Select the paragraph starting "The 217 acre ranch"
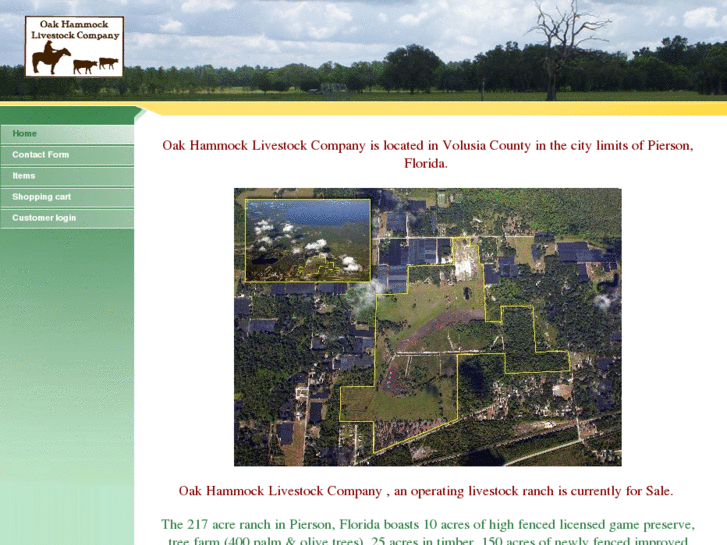The image size is (727, 545). pos(427,532)
